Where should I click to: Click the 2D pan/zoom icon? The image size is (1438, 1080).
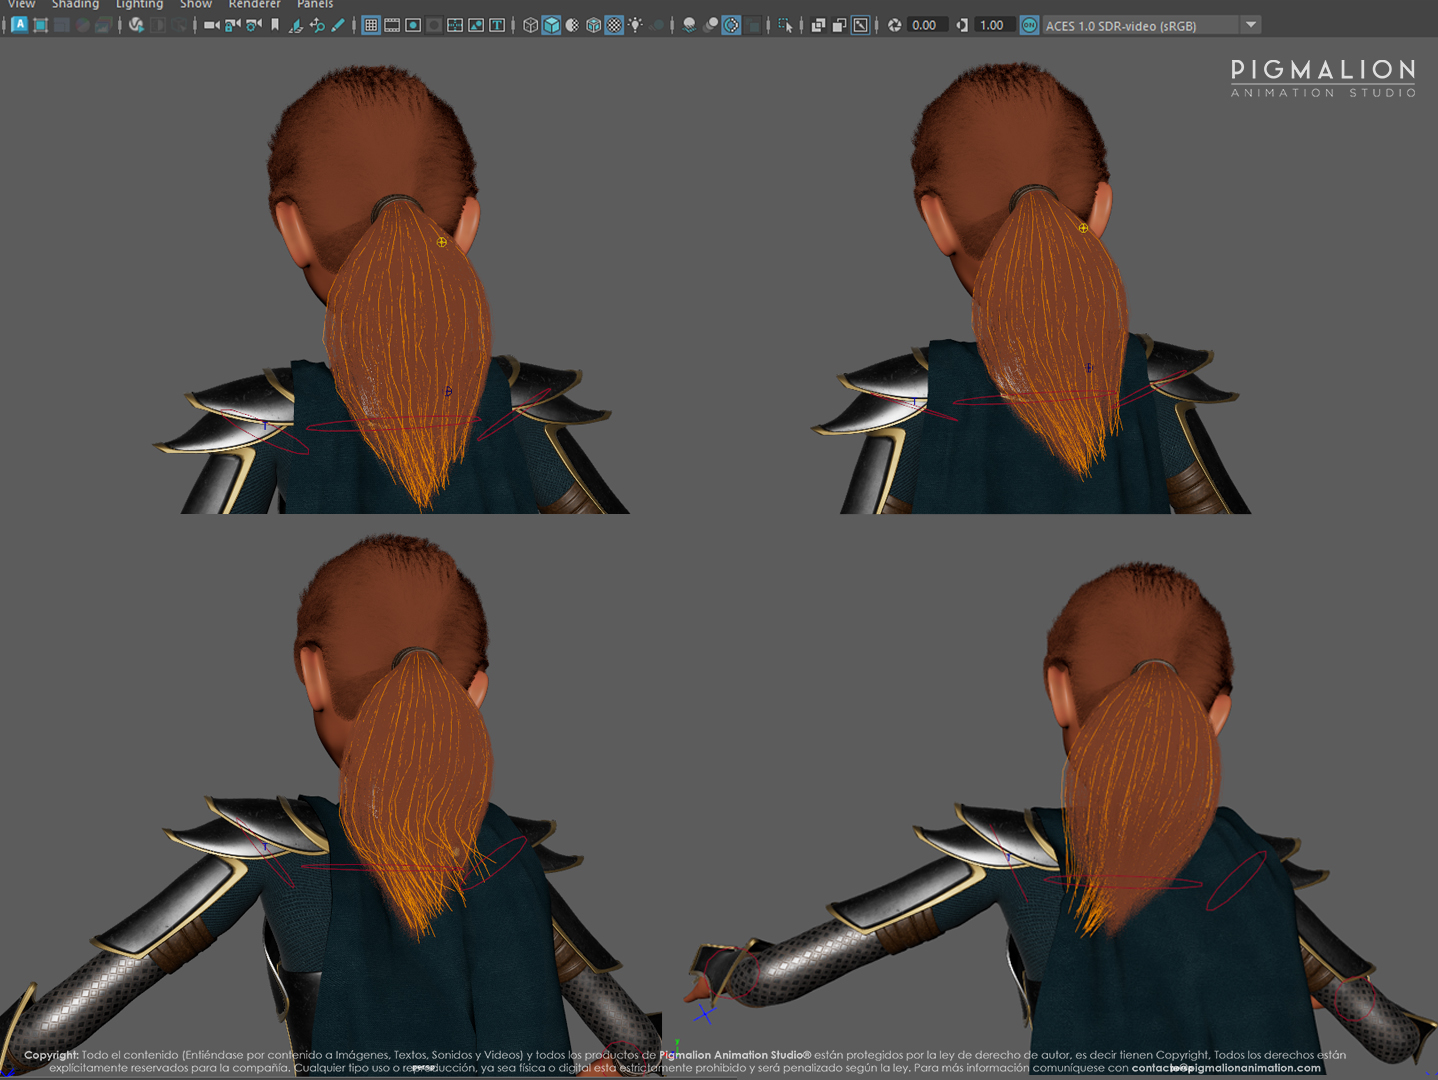(x=317, y=25)
